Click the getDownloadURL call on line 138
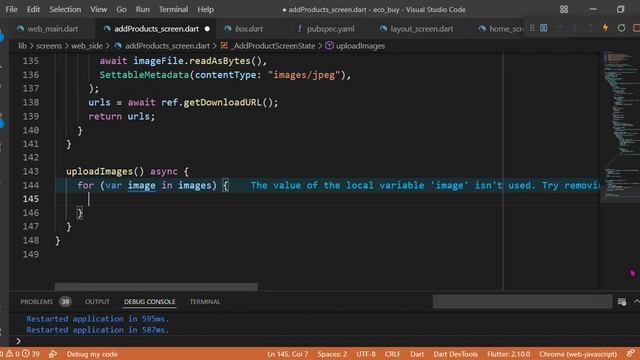640x360 pixels. pyautogui.click(x=222, y=102)
